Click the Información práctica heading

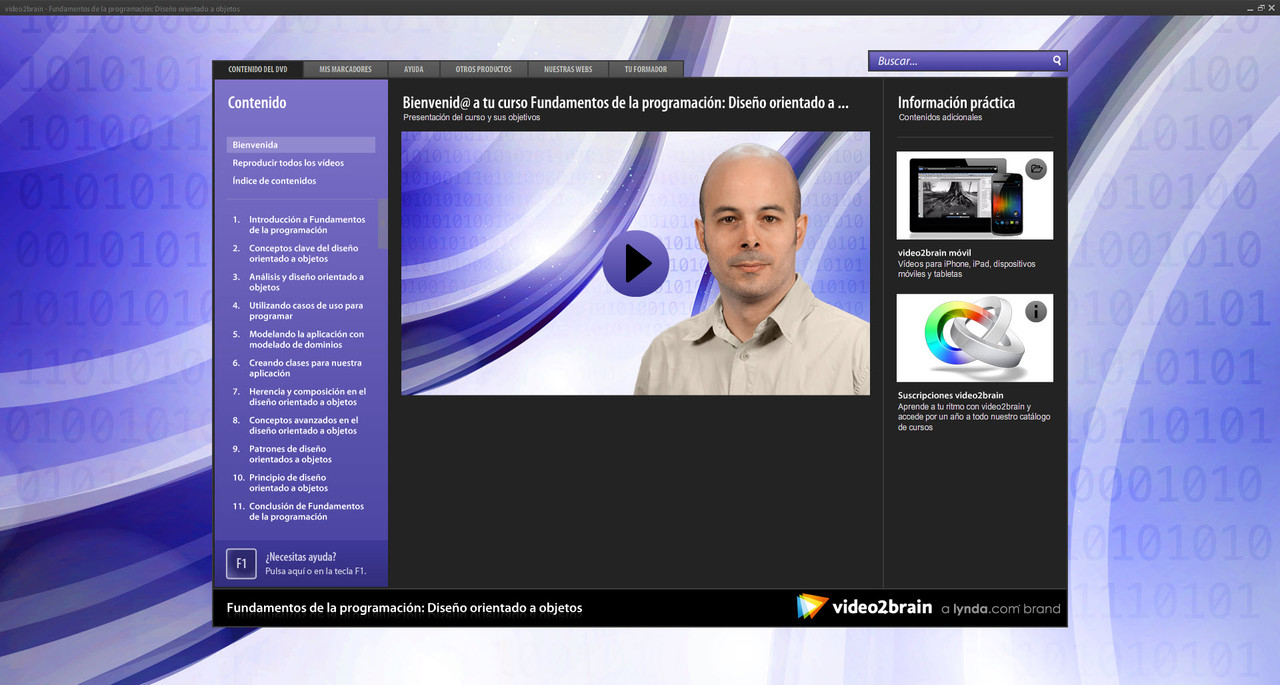(x=956, y=102)
